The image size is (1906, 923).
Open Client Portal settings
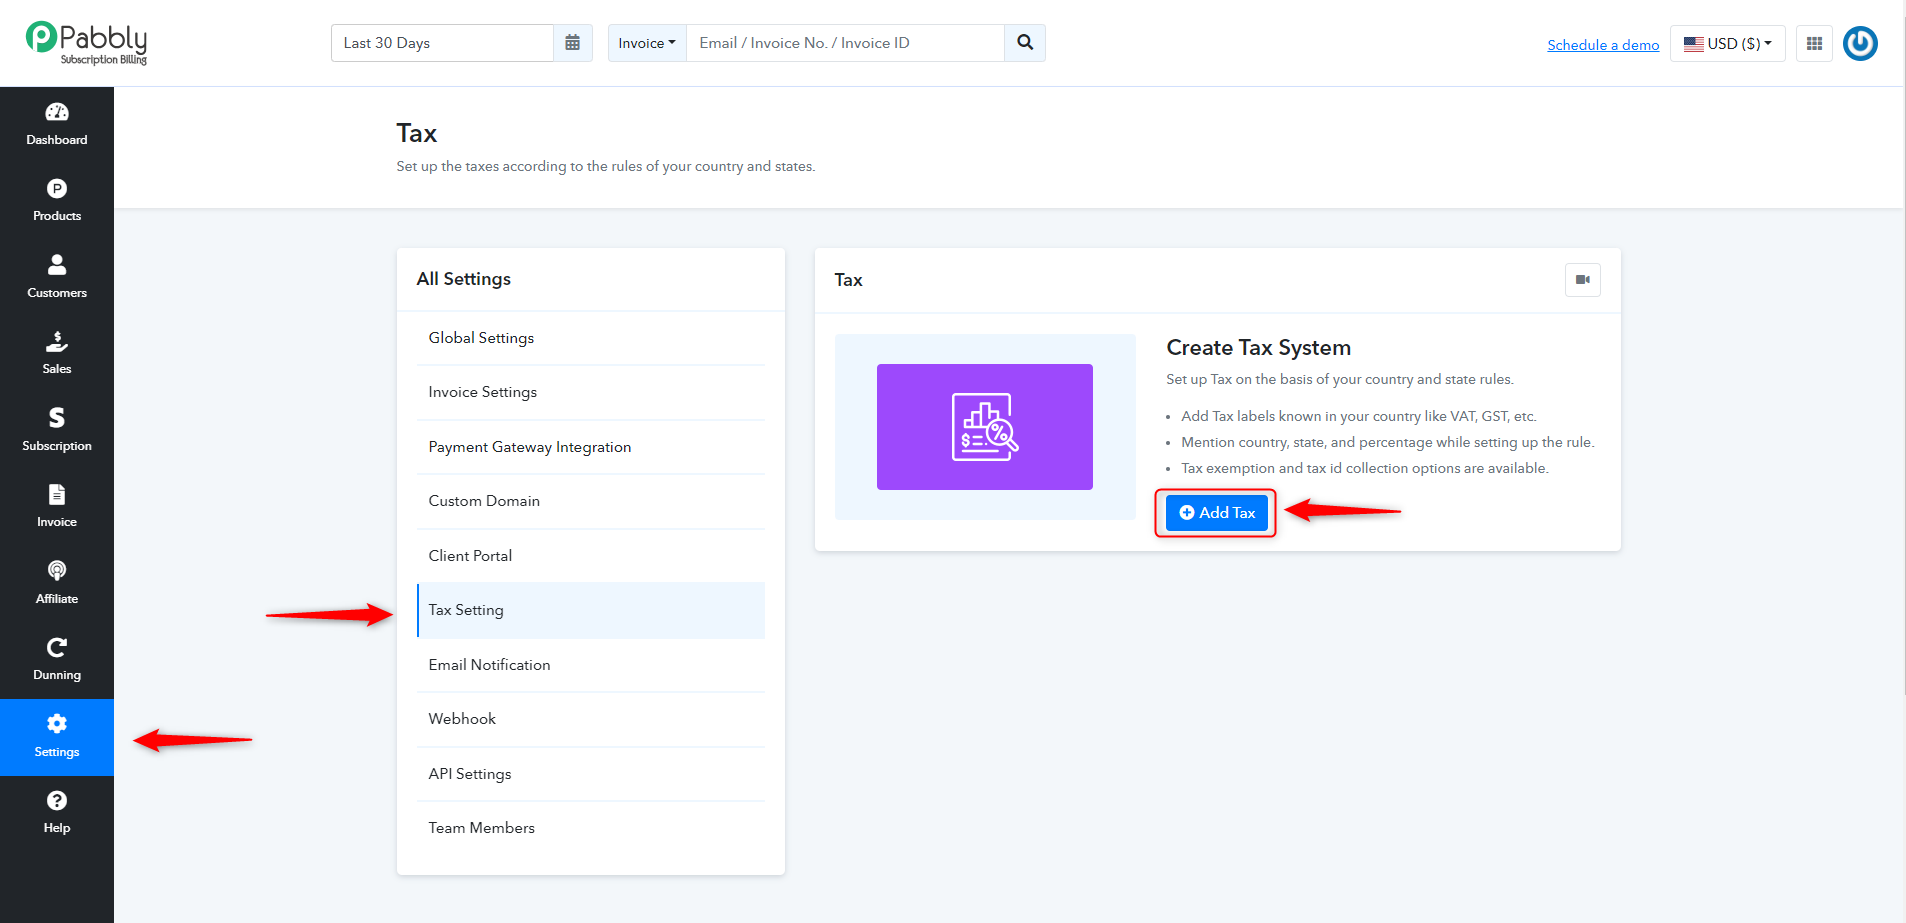pos(591,556)
